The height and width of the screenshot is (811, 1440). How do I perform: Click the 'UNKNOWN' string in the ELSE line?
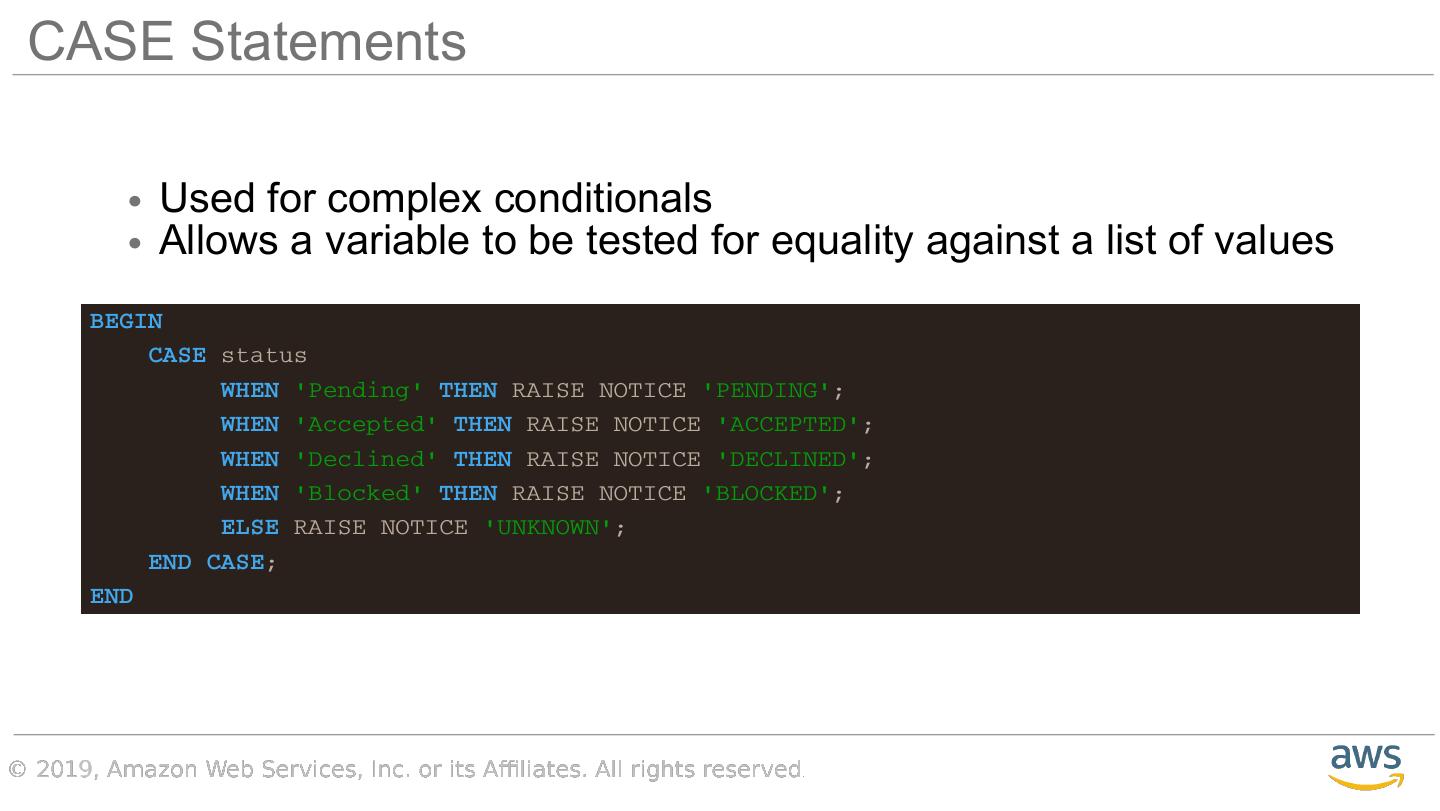click(547, 528)
